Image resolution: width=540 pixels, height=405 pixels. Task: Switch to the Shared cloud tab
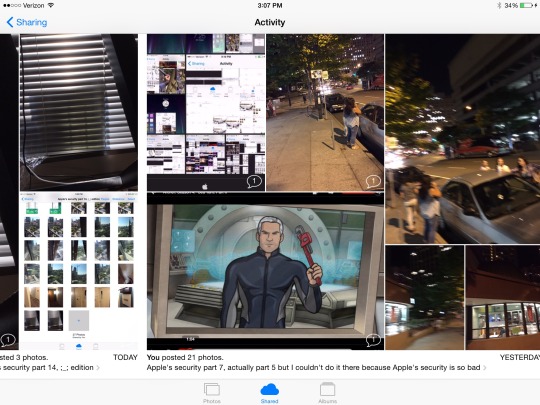(x=270, y=393)
